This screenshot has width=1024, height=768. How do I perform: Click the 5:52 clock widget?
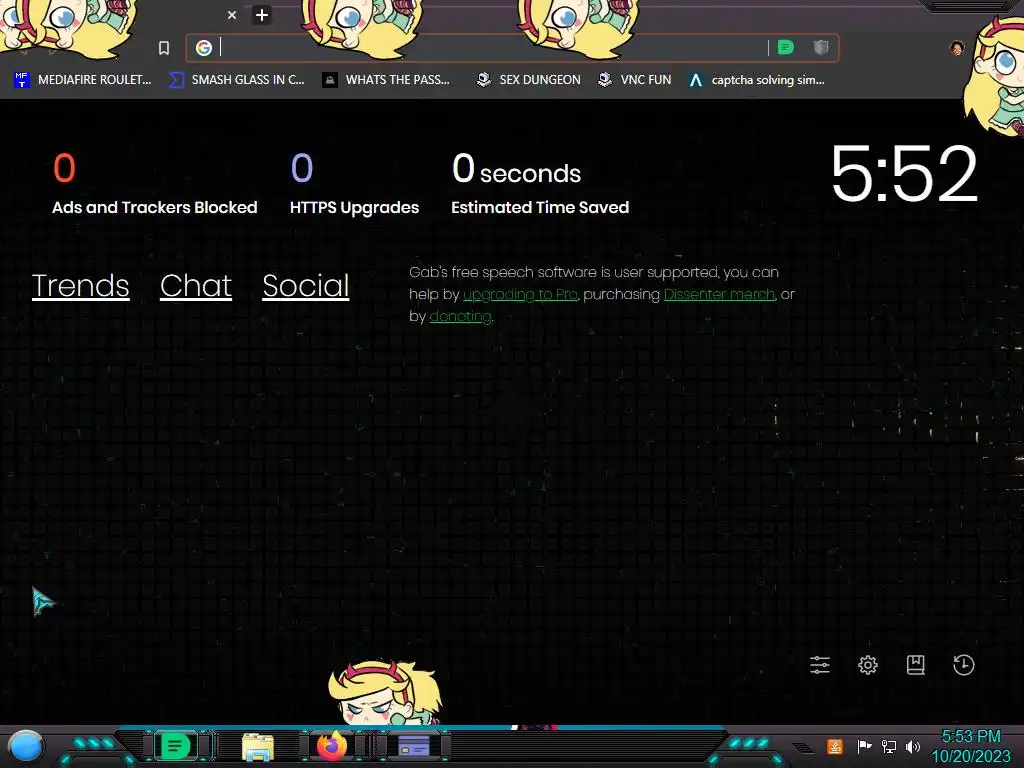pos(904,174)
